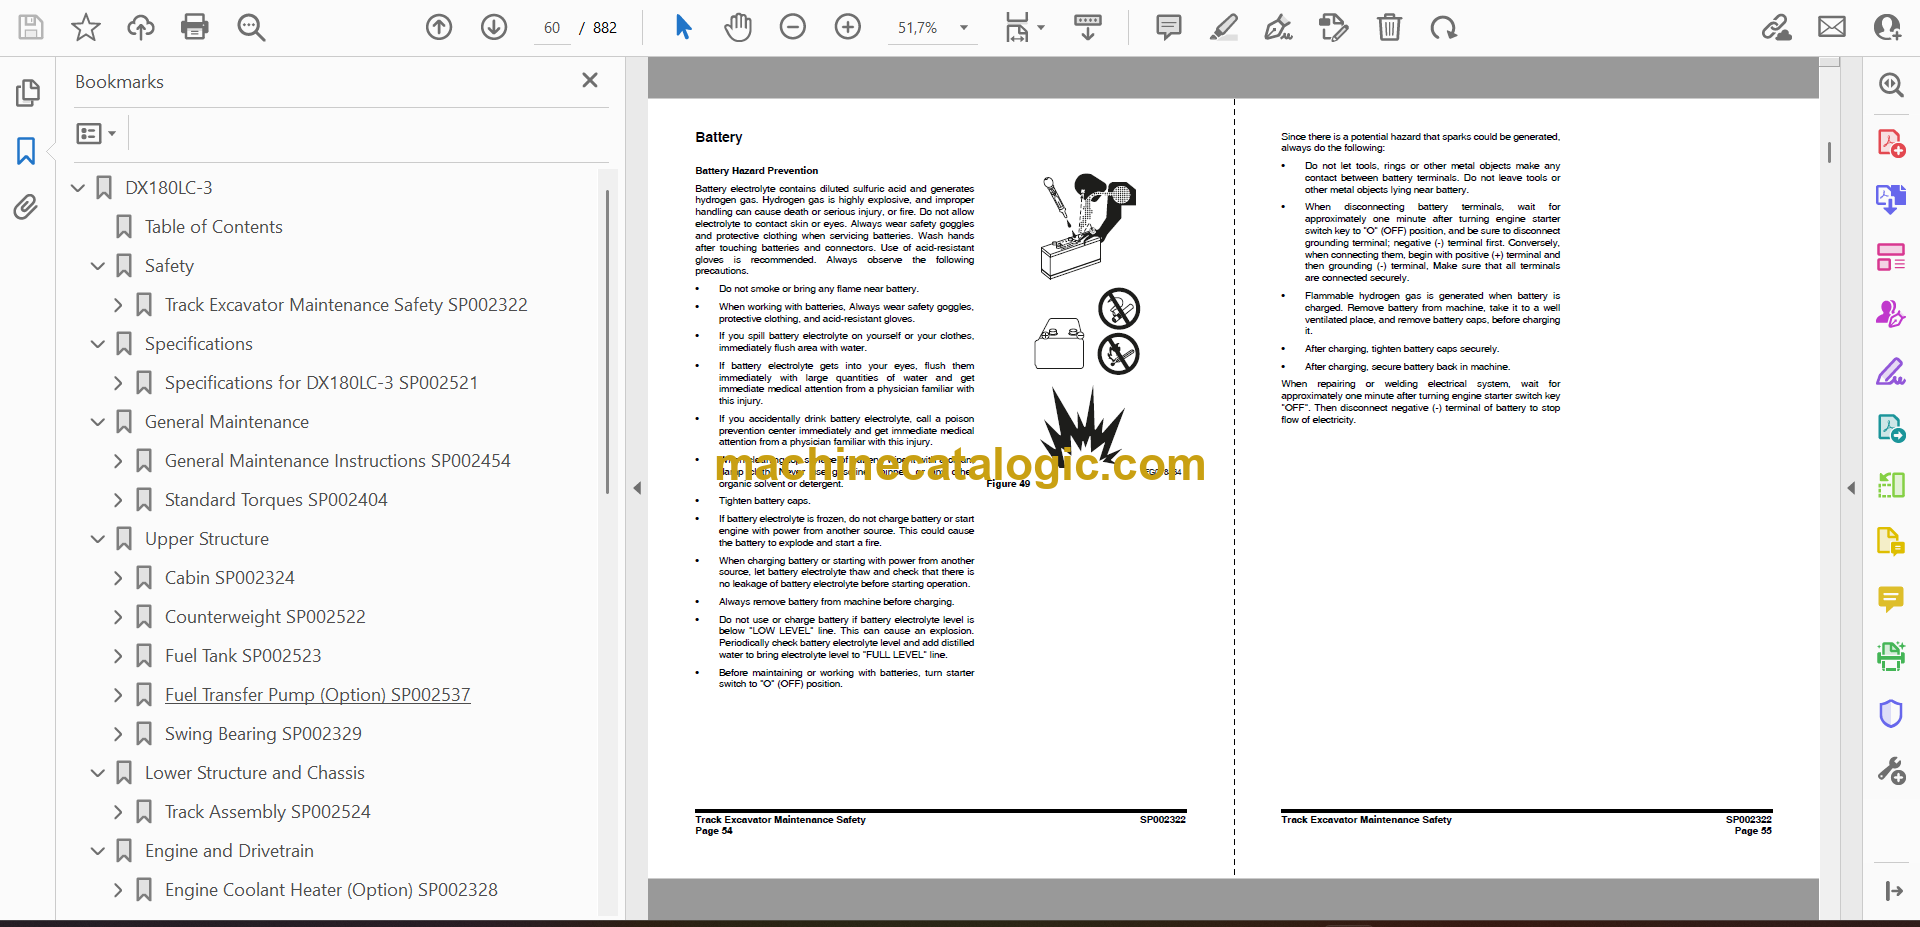Screen dimensions: 1920x927
Task: Rotate the page view
Action: 1443,27
